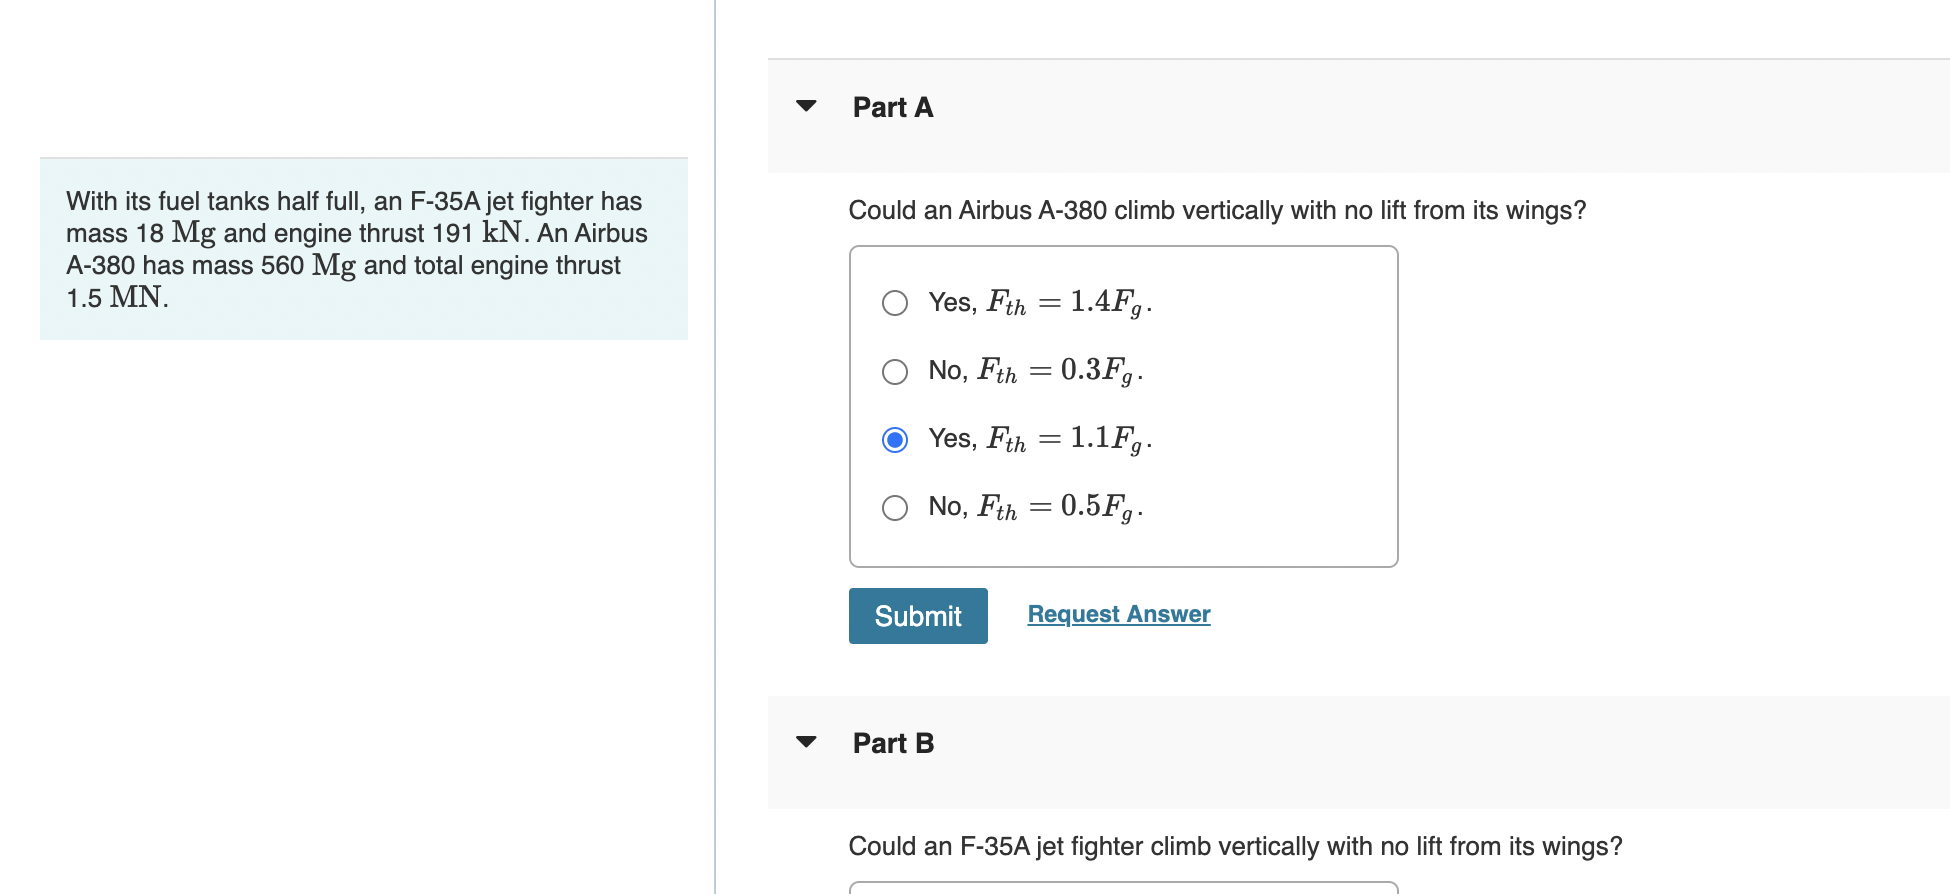The image size is (1950, 894).
Task: Click the answer label text 'Yes, Fth = 1.1Fg'
Action: click(x=1040, y=439)
